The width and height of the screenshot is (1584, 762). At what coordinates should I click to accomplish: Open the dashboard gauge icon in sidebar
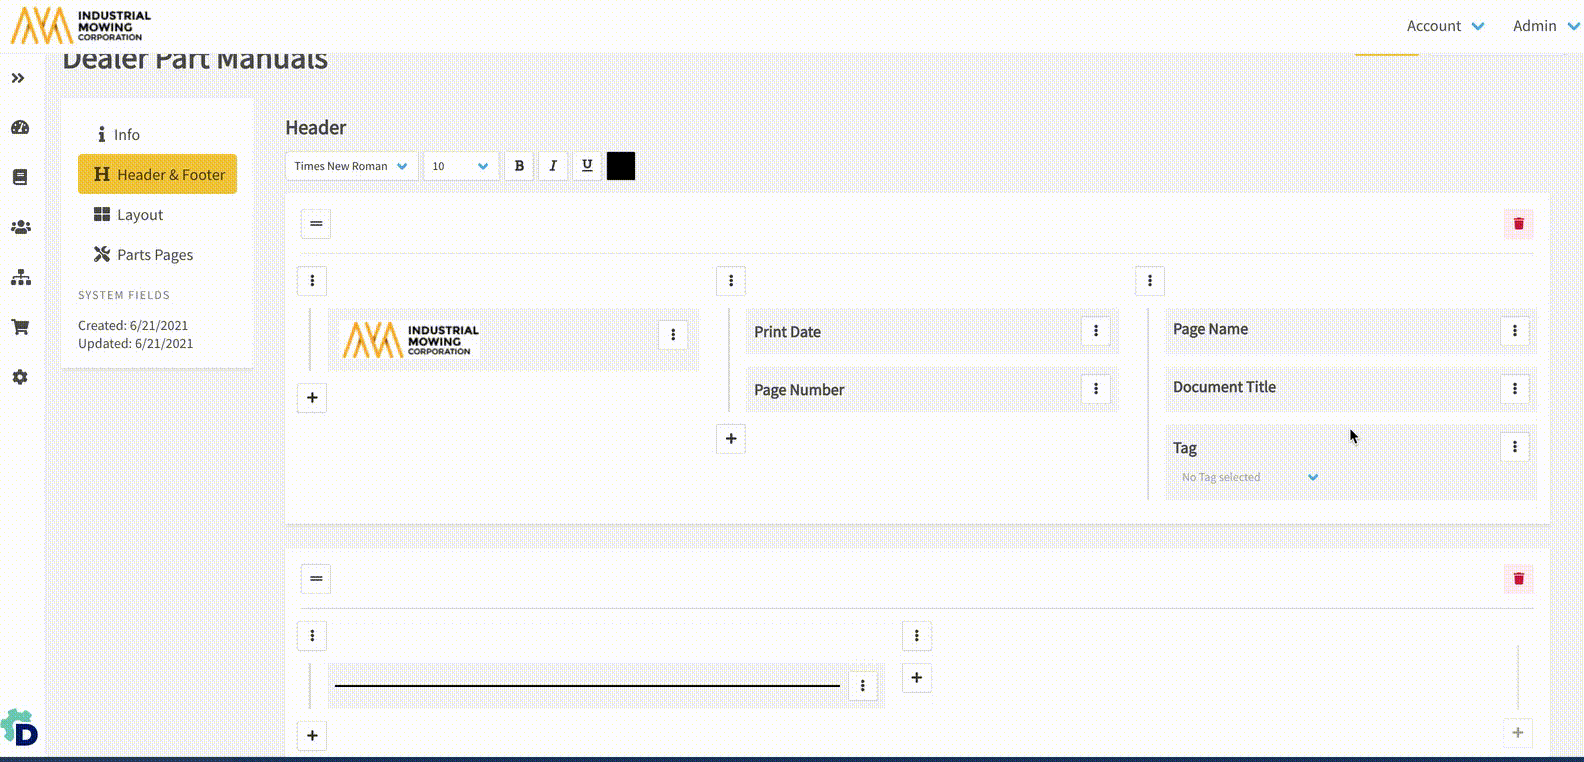tap(20, 128)
